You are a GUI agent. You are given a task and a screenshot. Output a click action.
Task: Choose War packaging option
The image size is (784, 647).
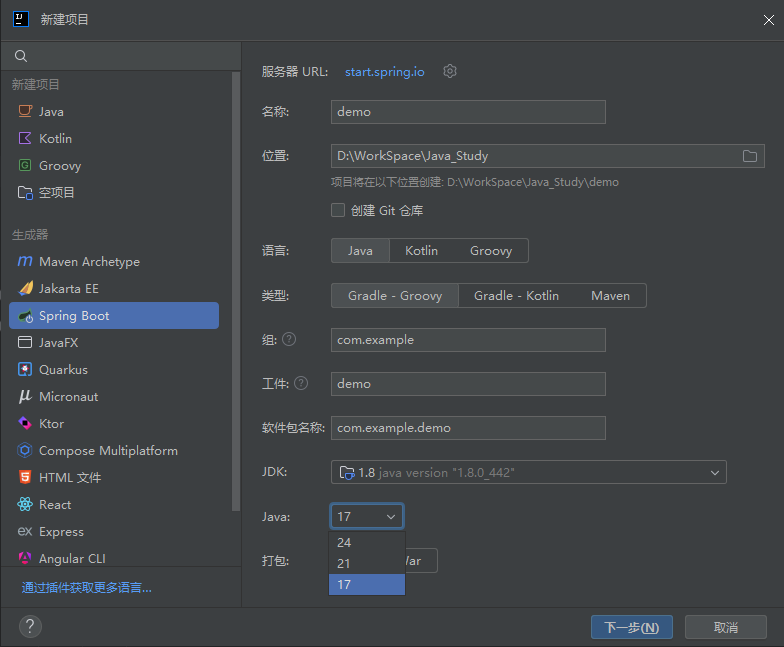420,561
